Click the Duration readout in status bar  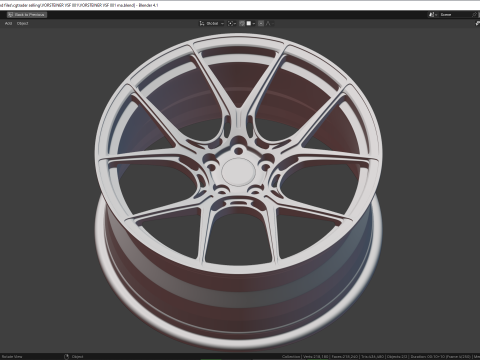point(440,357)
